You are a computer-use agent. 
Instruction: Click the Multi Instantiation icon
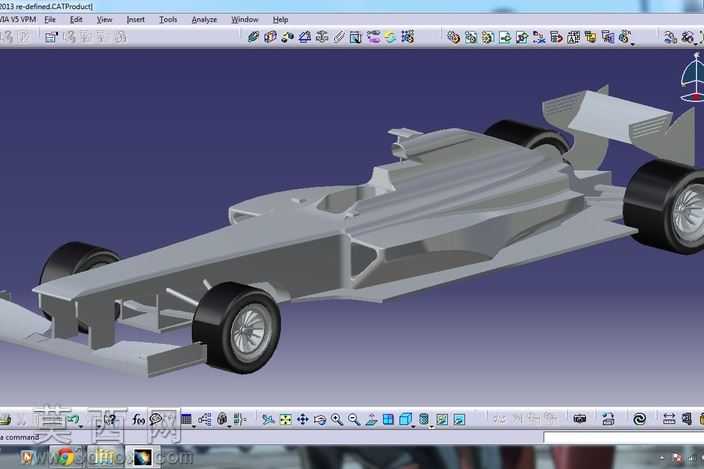[x=625, y=37]
